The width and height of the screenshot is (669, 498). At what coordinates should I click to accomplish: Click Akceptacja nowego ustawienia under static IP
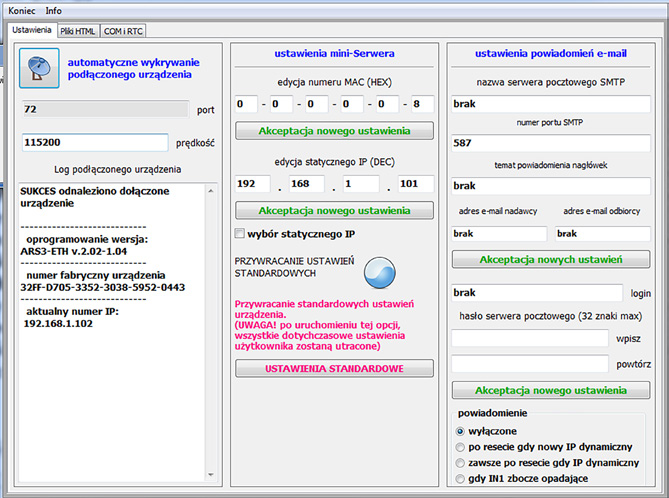click(334, 211)
